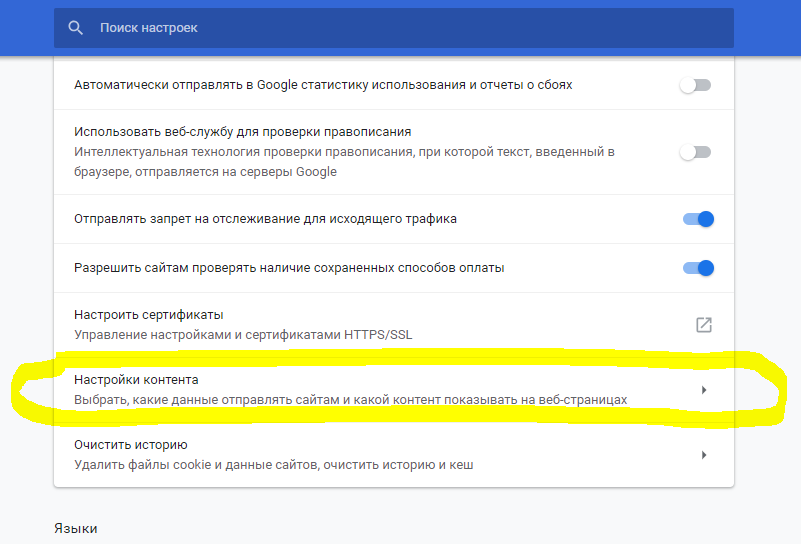Click 'Выбрать, какие данные отправлять сайтам' description
Image resolution: width=801 pixels, height=544 pixels.
[x=350, y=399]
